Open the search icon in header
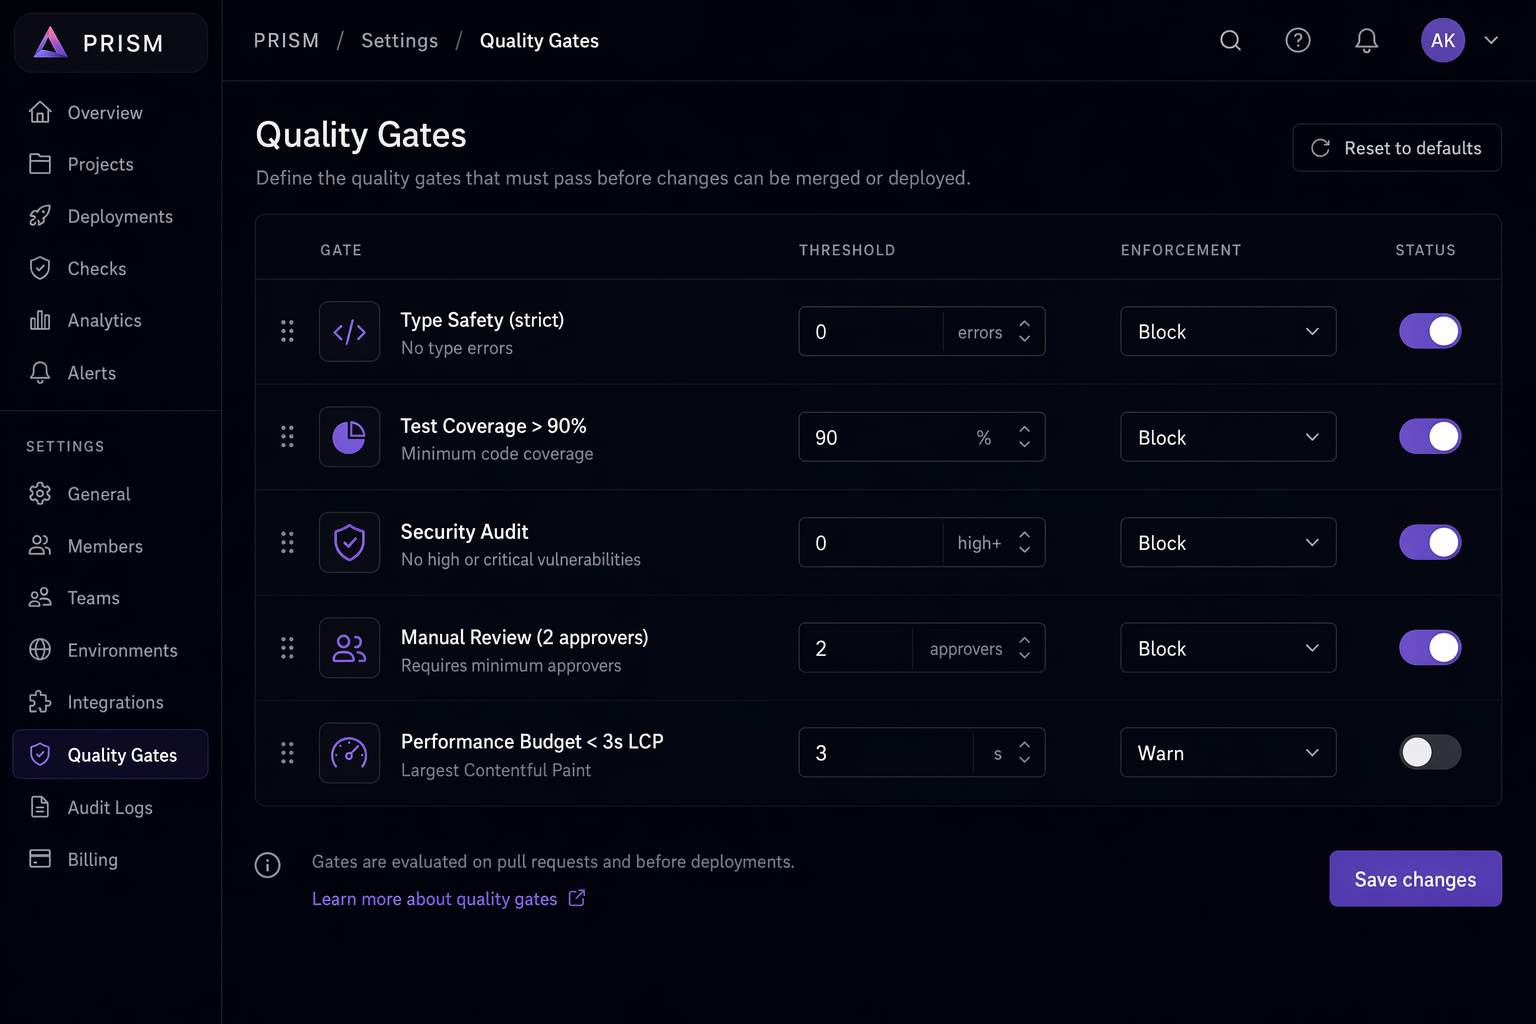Image resolution: width=1536 pixels, height=1024 pixels. pos(1231,40)
